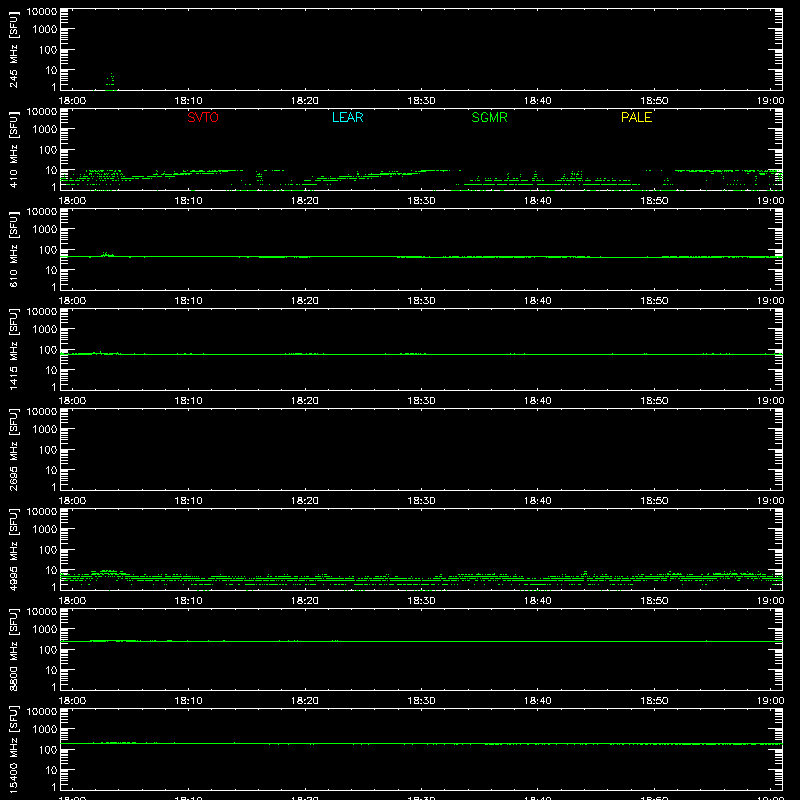Click the 10 tick of the 1415 MHz panel
800x800 pixels.
51,370
